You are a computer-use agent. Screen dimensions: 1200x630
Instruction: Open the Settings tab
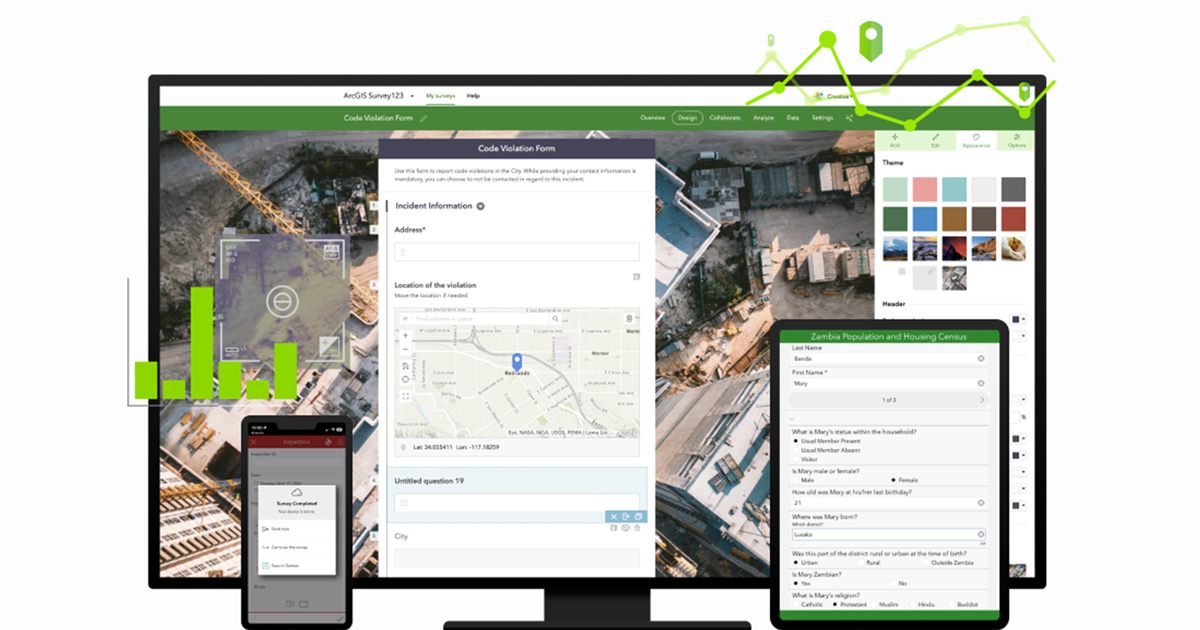(822, 118)
